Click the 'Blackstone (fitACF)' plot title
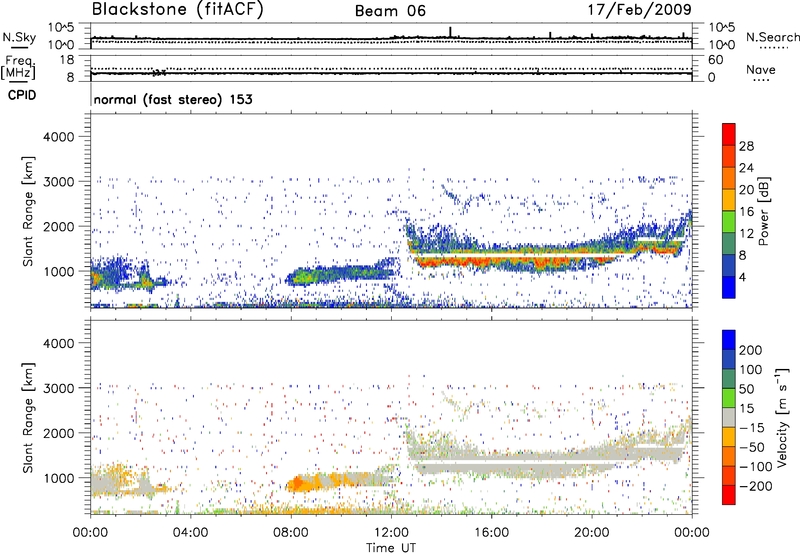800x554 pixels. pos(178,9)
